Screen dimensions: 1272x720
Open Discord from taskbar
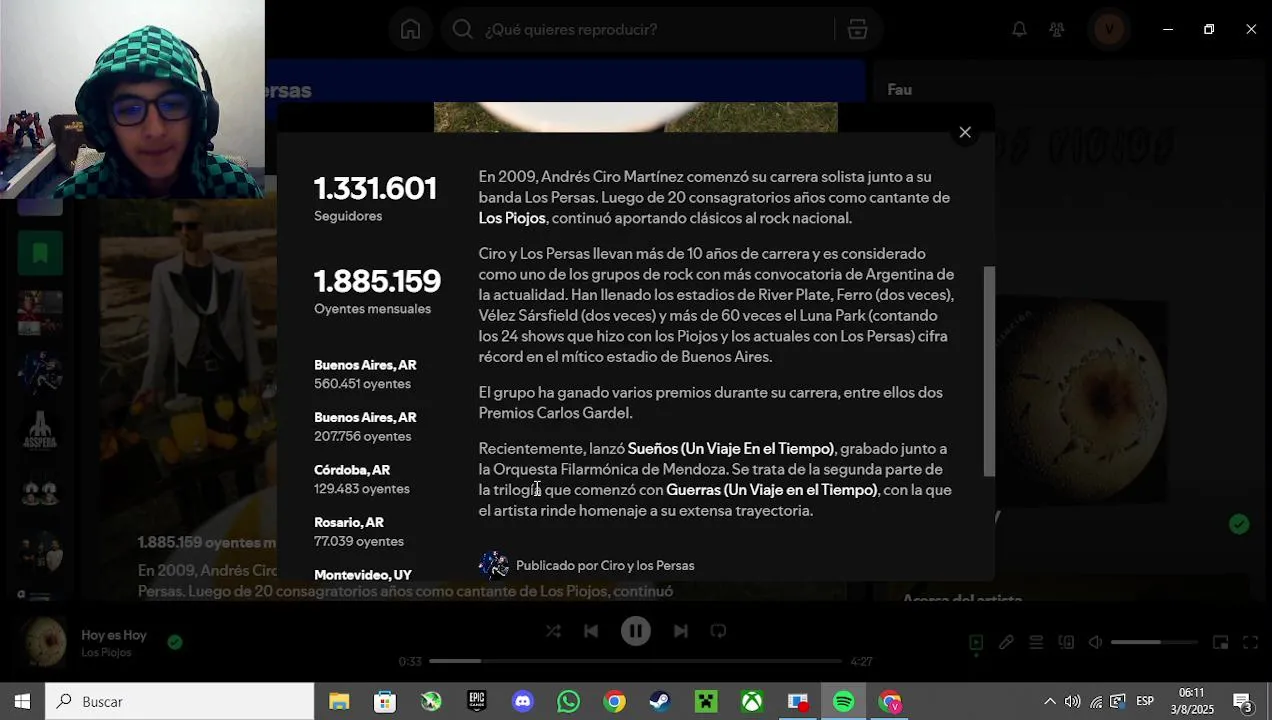point(523,702)
